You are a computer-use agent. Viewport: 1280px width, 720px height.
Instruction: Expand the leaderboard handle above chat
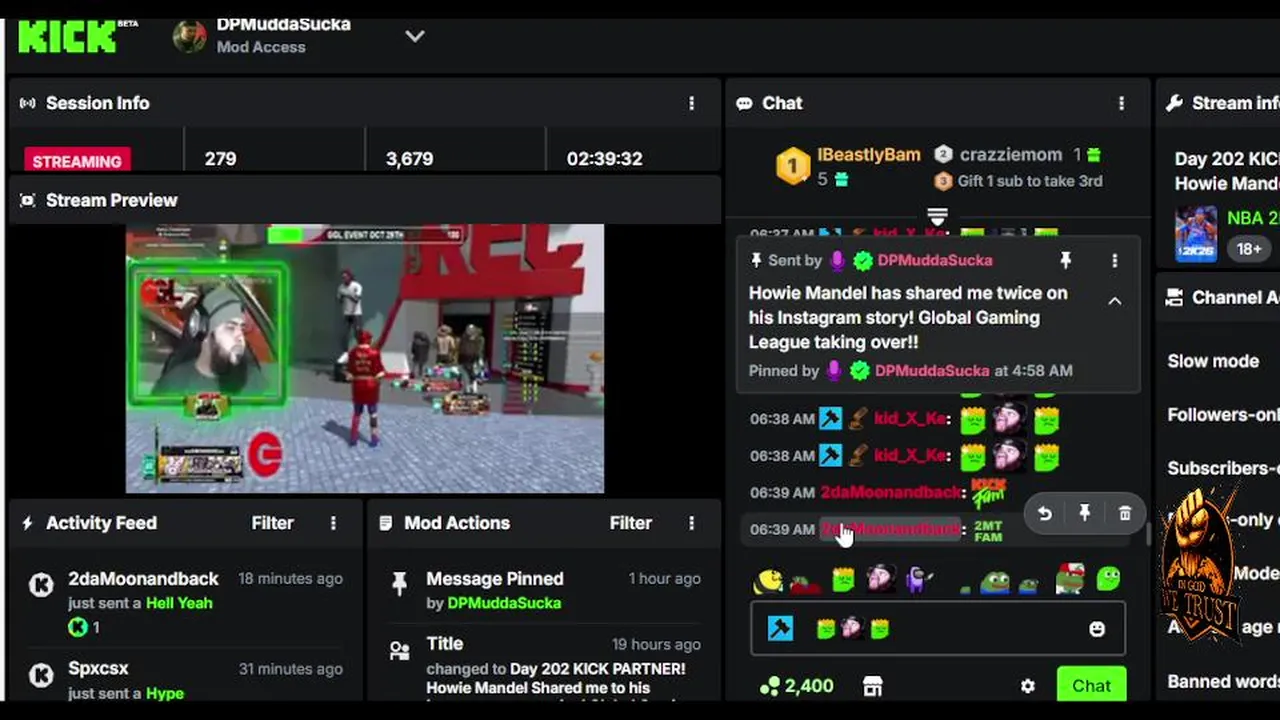point(937,216)
